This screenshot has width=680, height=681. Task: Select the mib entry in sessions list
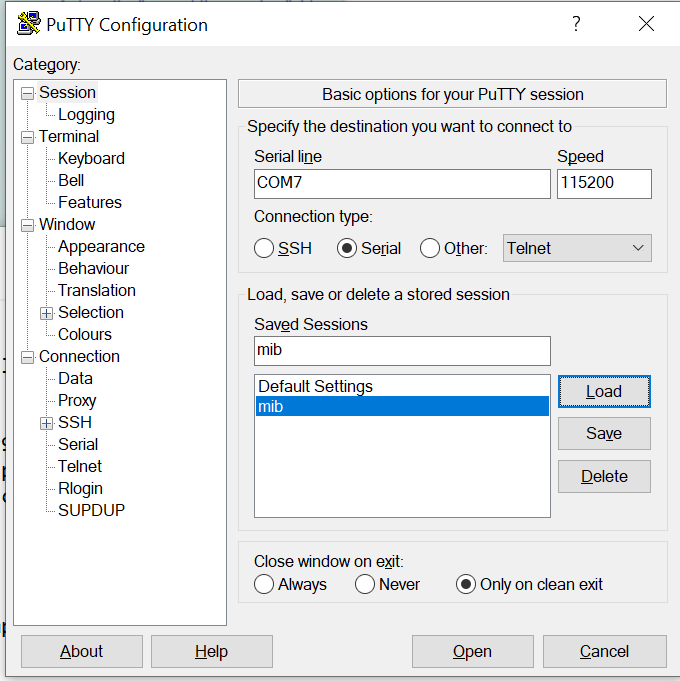coord(402,406)
